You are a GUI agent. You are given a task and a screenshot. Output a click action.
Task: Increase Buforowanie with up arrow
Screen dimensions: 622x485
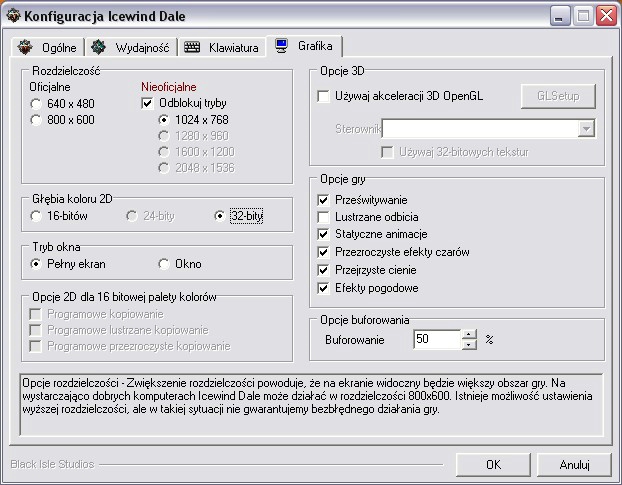tap(469, 334)
